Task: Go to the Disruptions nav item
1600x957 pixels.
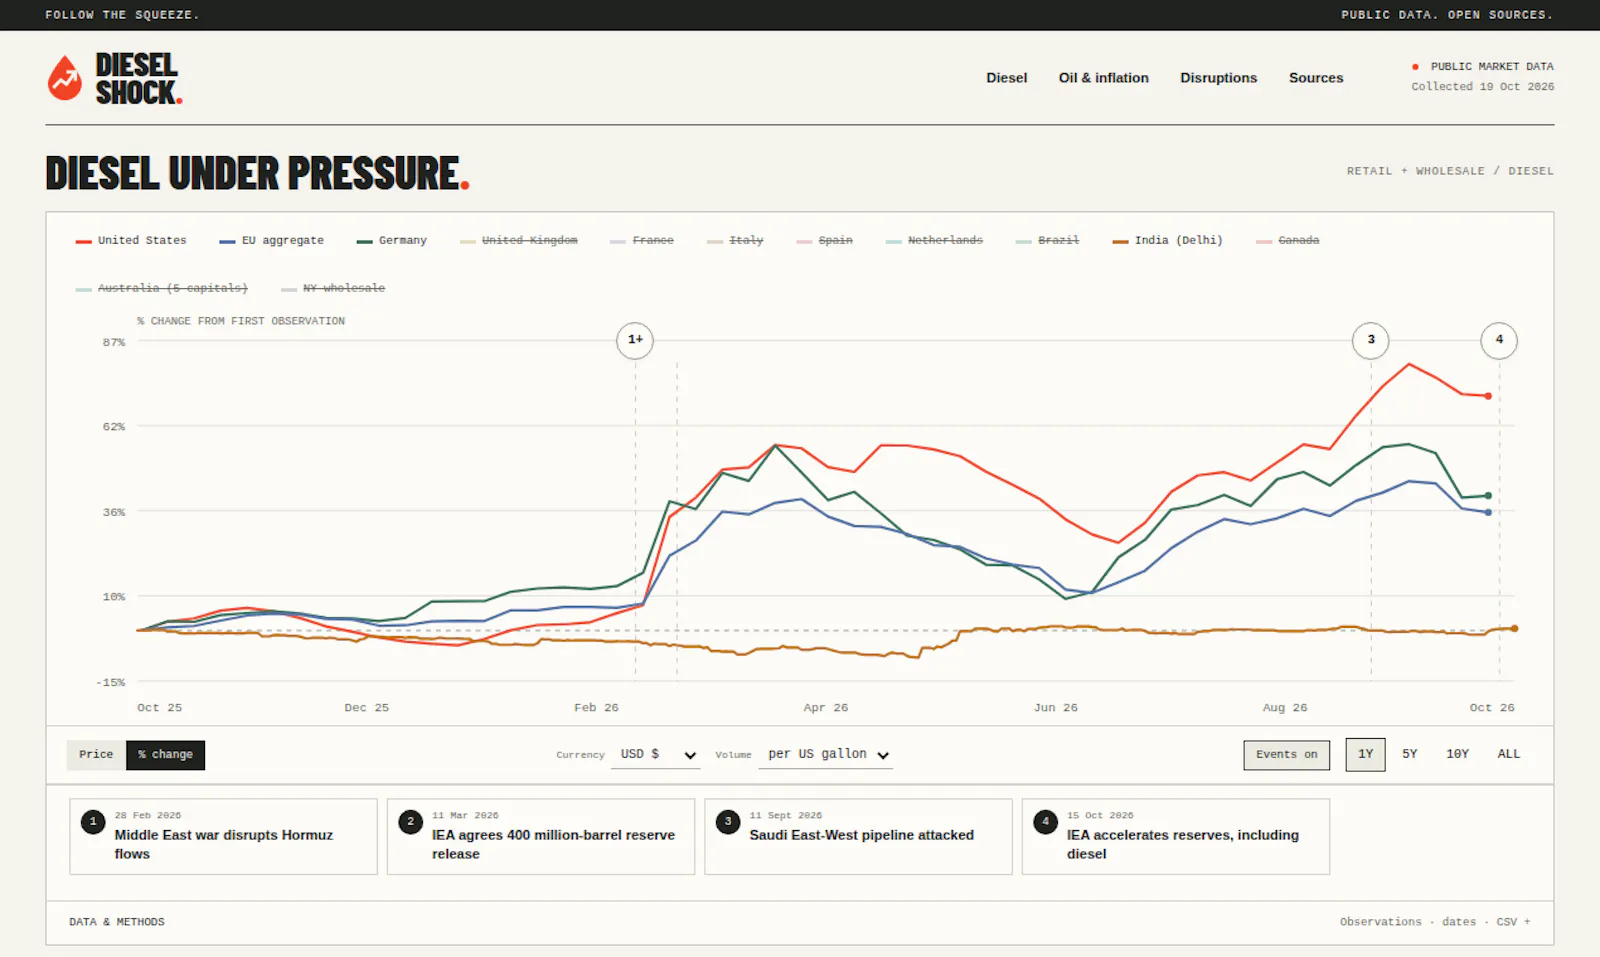Action: coord(1218,78)
